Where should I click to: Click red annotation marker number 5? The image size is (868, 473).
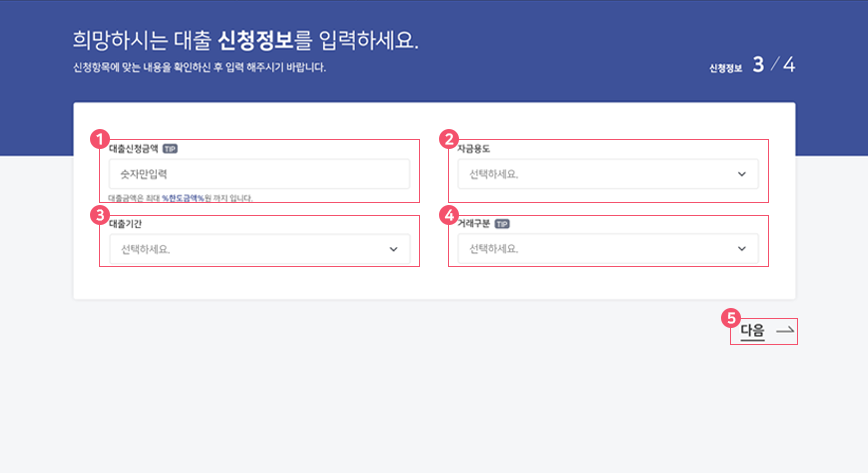click(x=730, y=318)
